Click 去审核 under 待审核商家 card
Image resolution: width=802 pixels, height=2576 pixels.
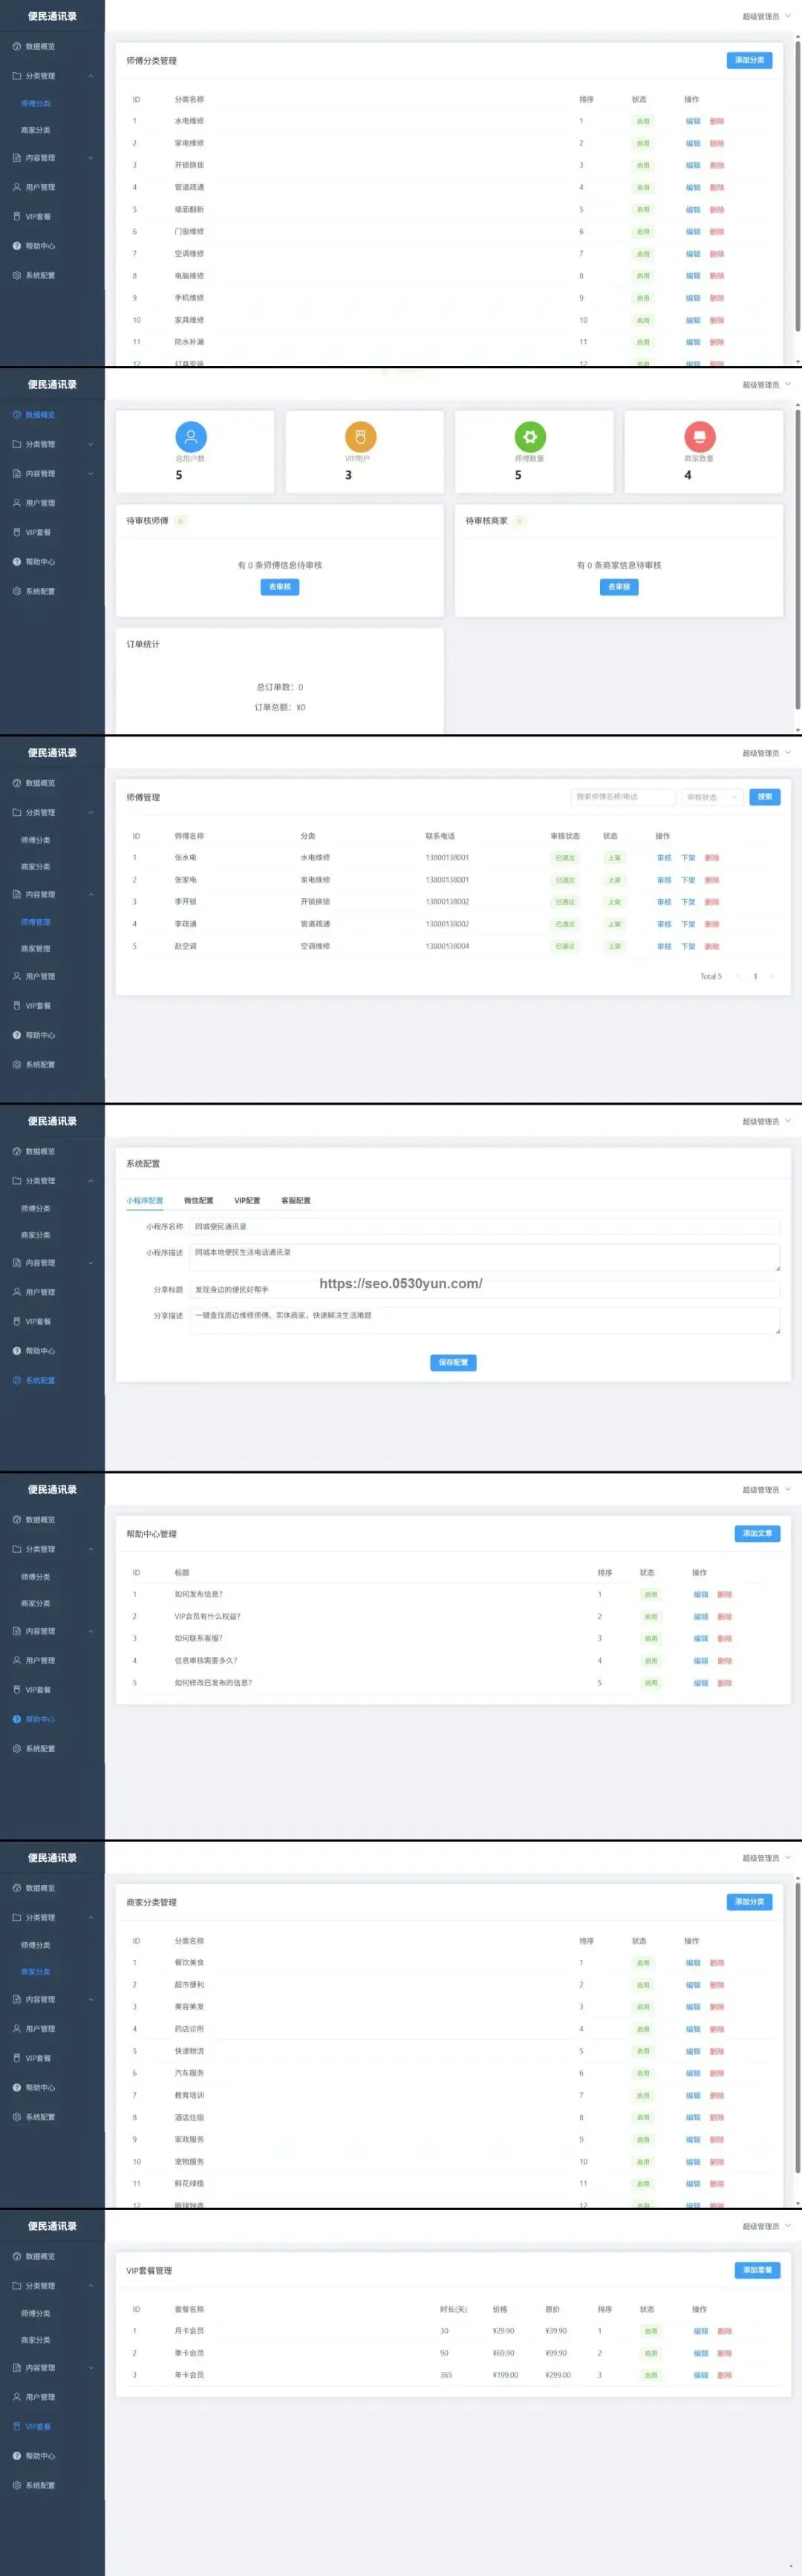pyautogui.click(x=619, y=587)
